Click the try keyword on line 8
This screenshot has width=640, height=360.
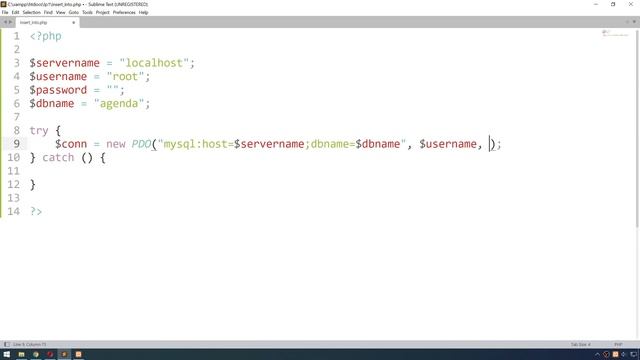point(39,131)
